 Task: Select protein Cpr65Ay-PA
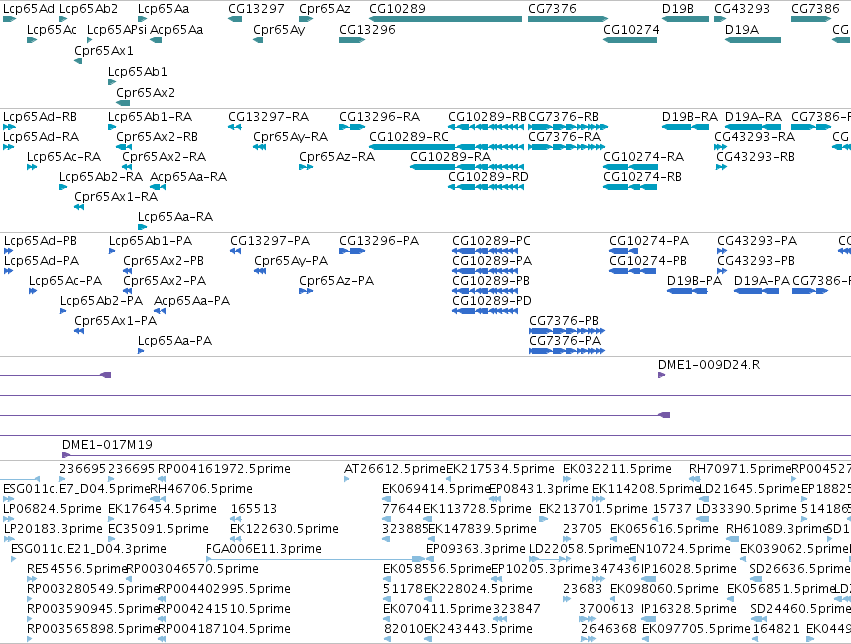tap(291, 261)
